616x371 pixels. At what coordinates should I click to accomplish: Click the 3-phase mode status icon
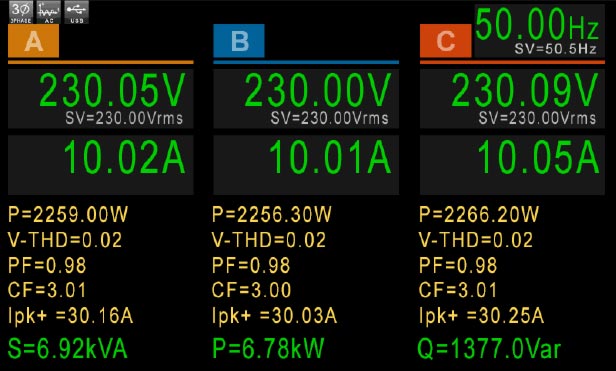pos(21,12)
